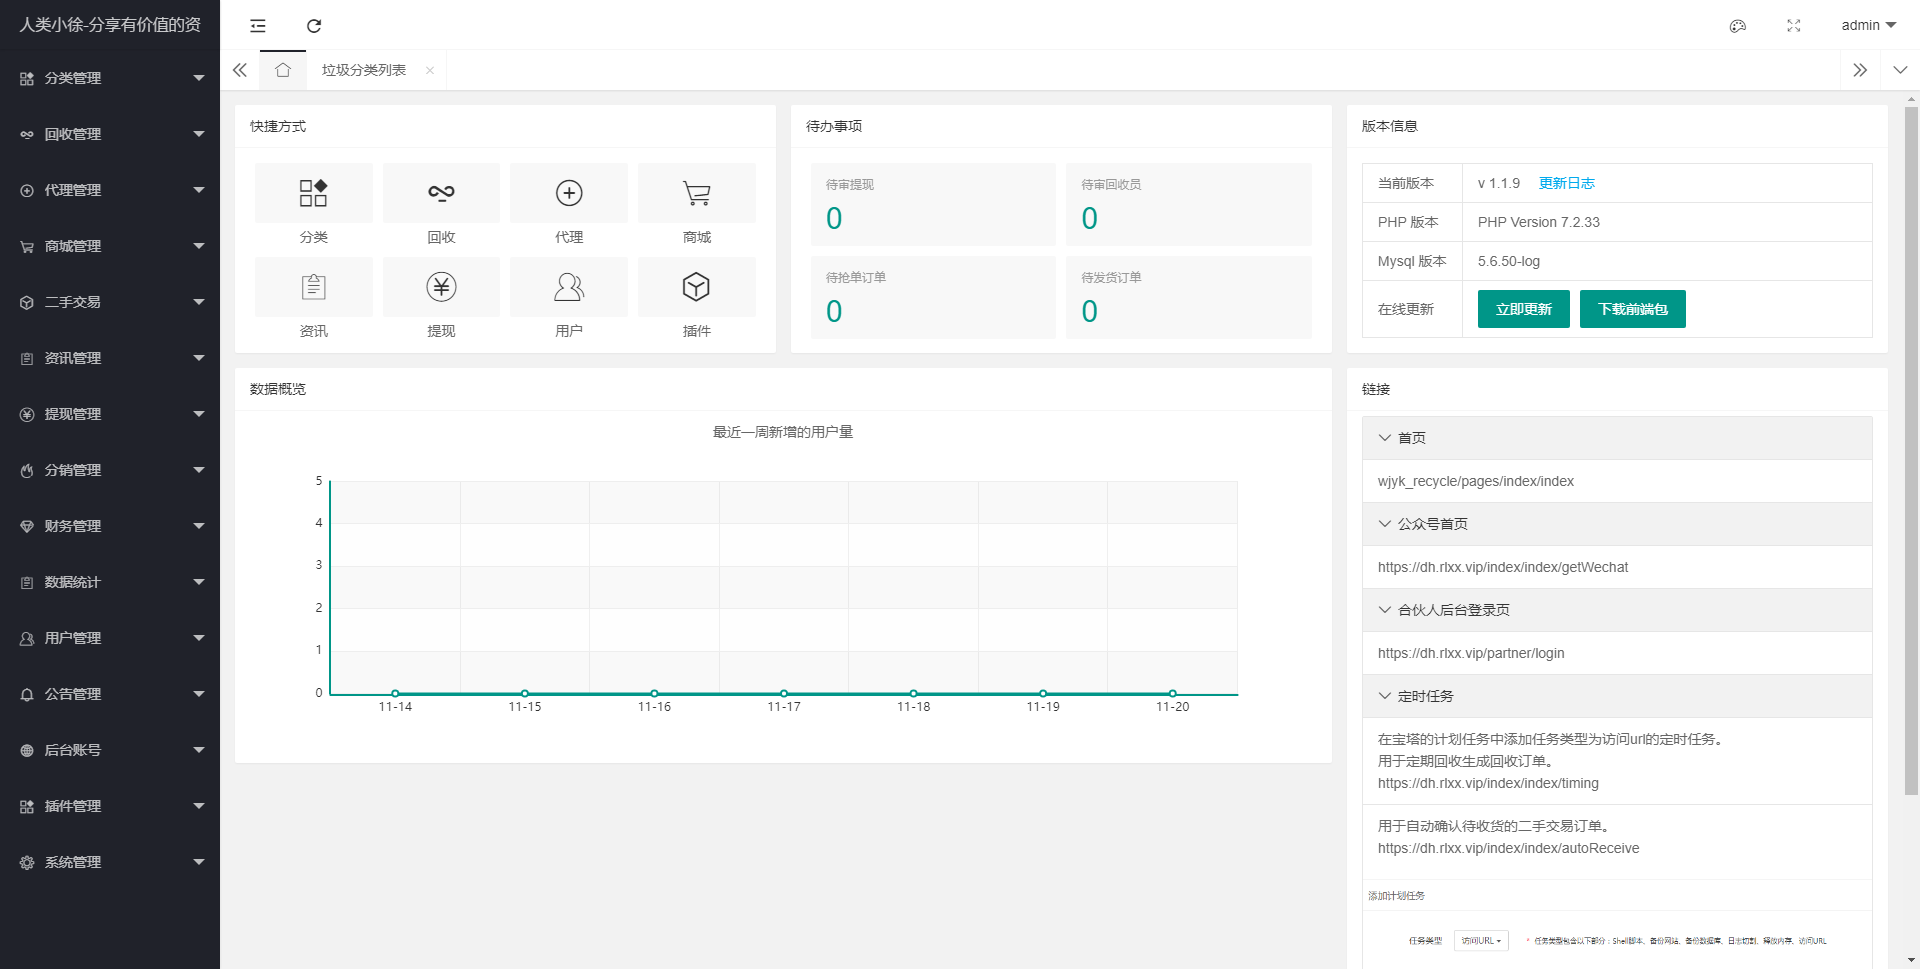Expand 二手交易 in the sidebar
Image resolution: width=1920 pixels, height=969 pixels.
[110, 302]
